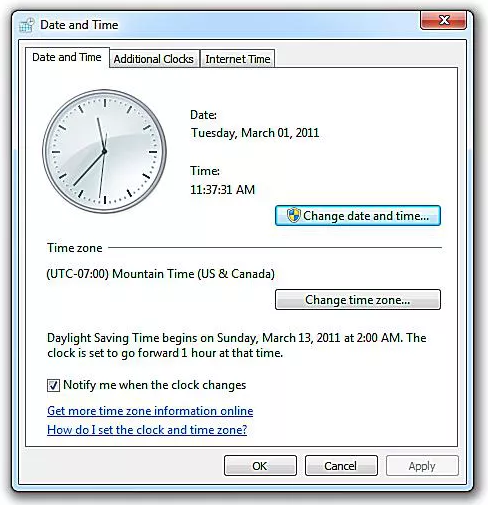Click the Date and Time title bar icon
Viewport: 488px width, 505px height.
(x=27, y=25)
